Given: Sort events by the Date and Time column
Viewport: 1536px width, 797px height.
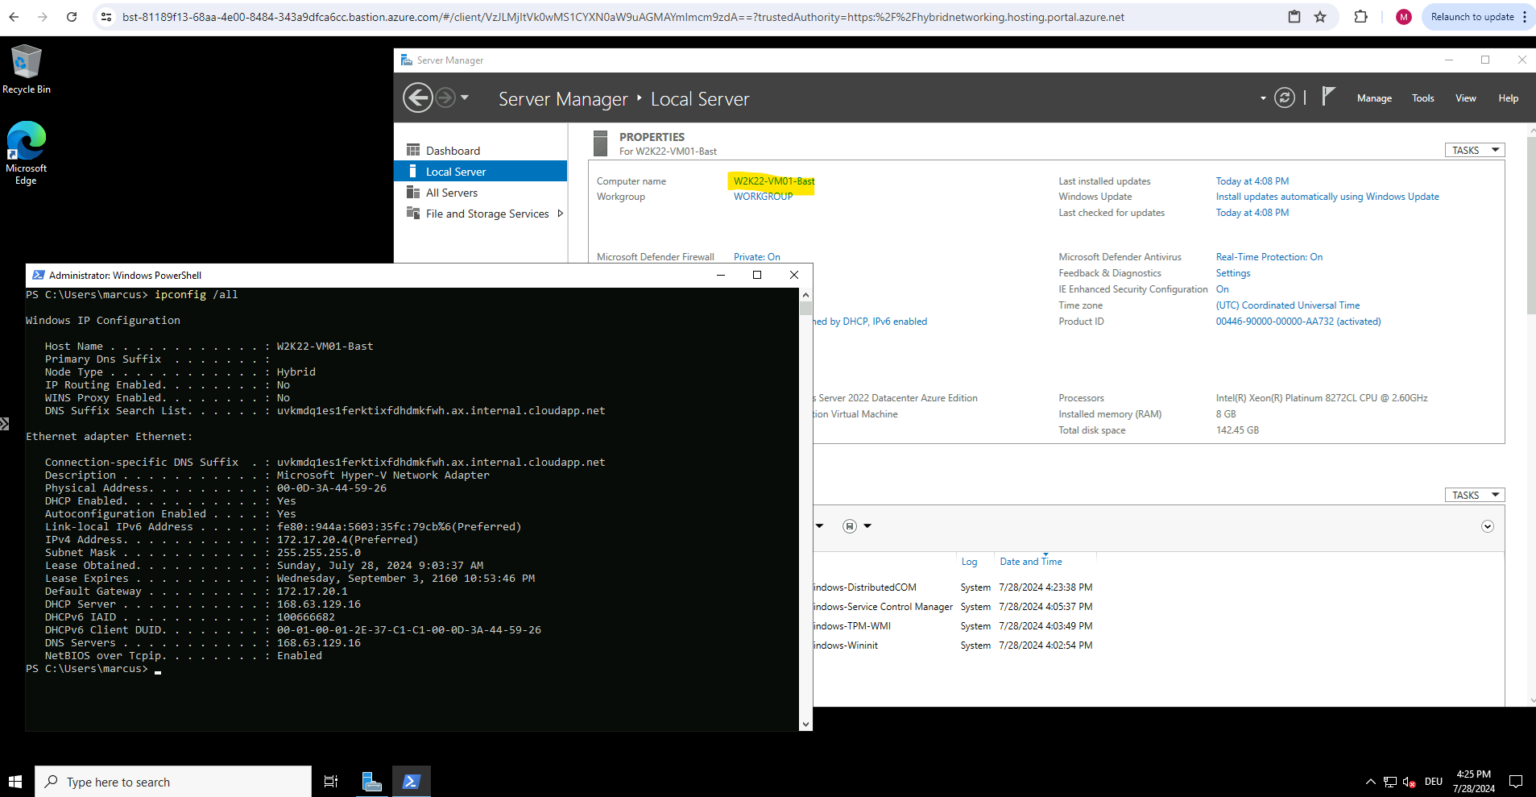Looking at the screenshot, I should coord(1030,561).
